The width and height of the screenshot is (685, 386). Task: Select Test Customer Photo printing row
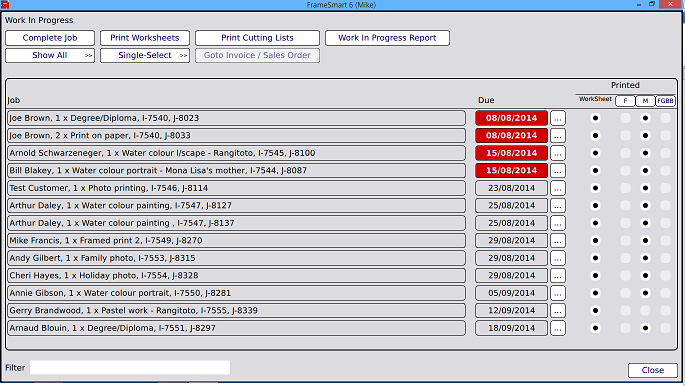(236, 188)
